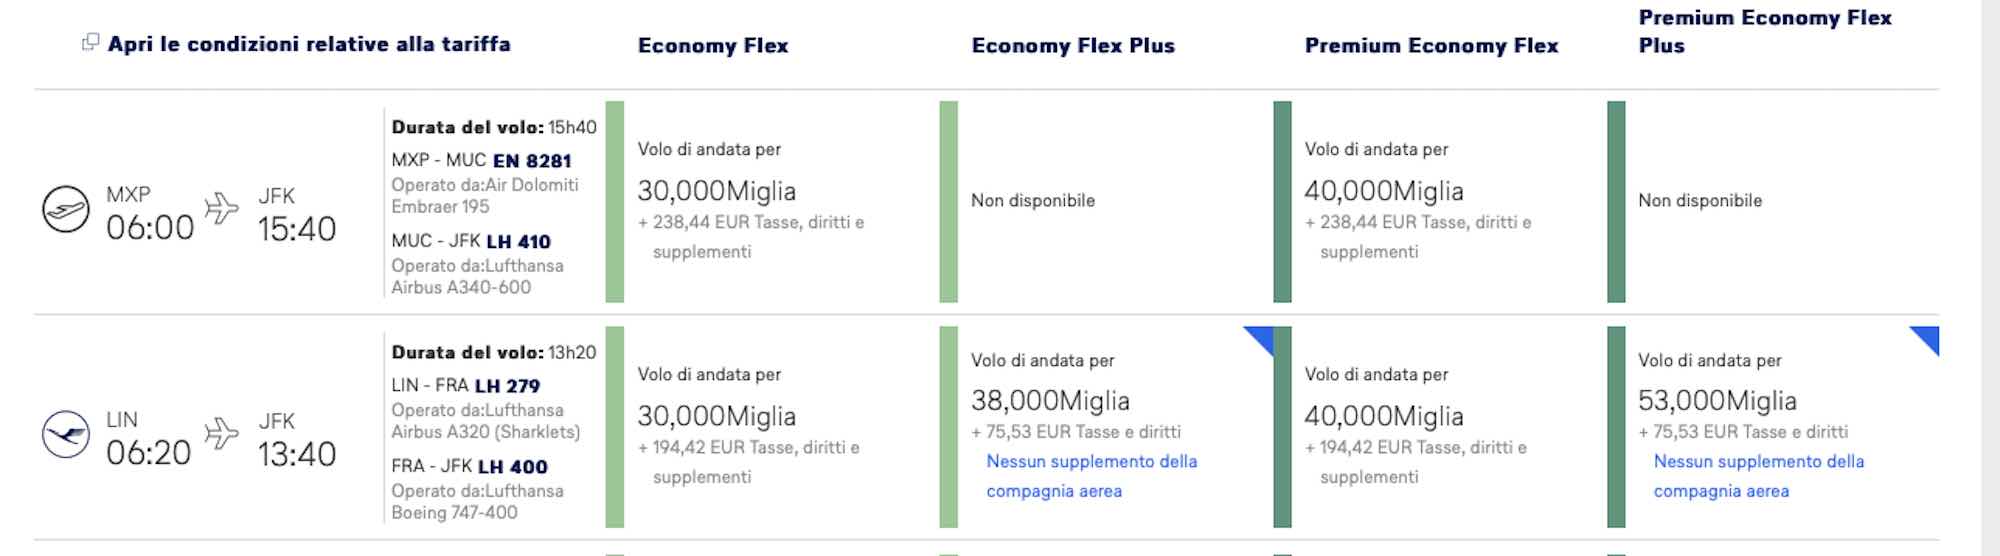Open 'Apri le condizioni relative alla tariffa' link
This screenshot has height=556, width=2000.
tap(309, 44)
